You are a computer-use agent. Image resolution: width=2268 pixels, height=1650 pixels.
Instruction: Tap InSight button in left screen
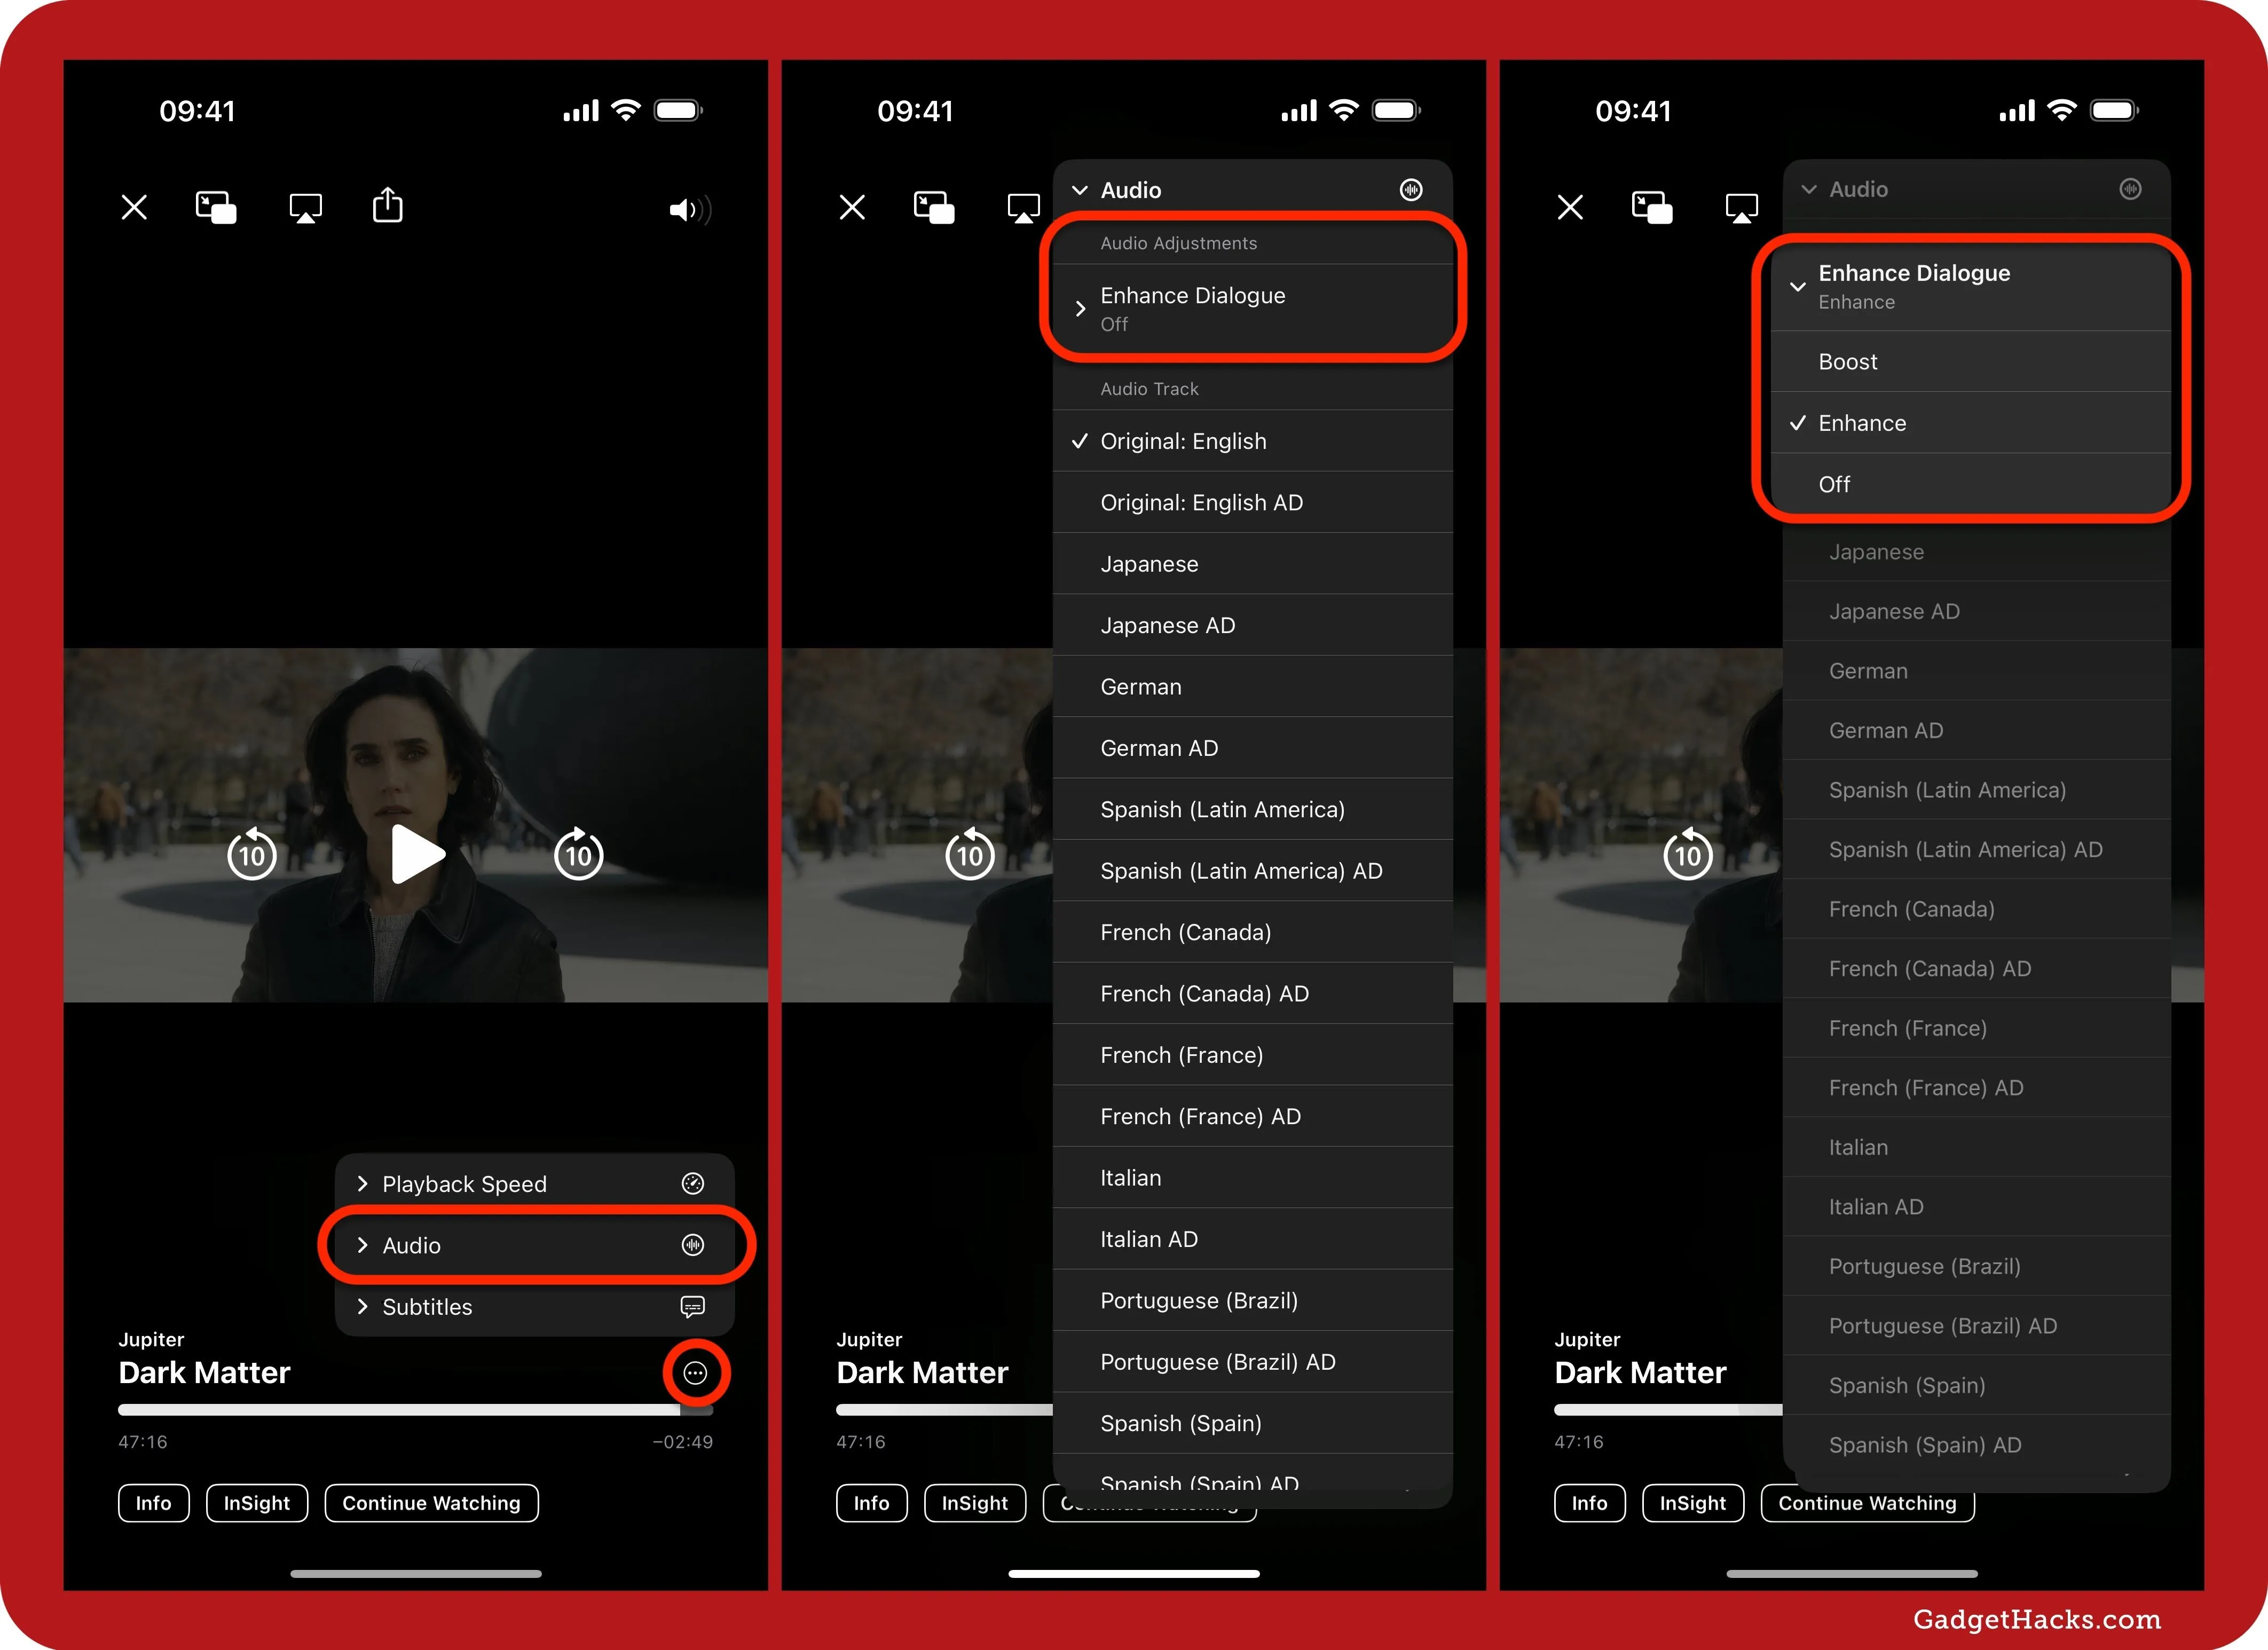pyautogui.click(x=257, y=1503)
